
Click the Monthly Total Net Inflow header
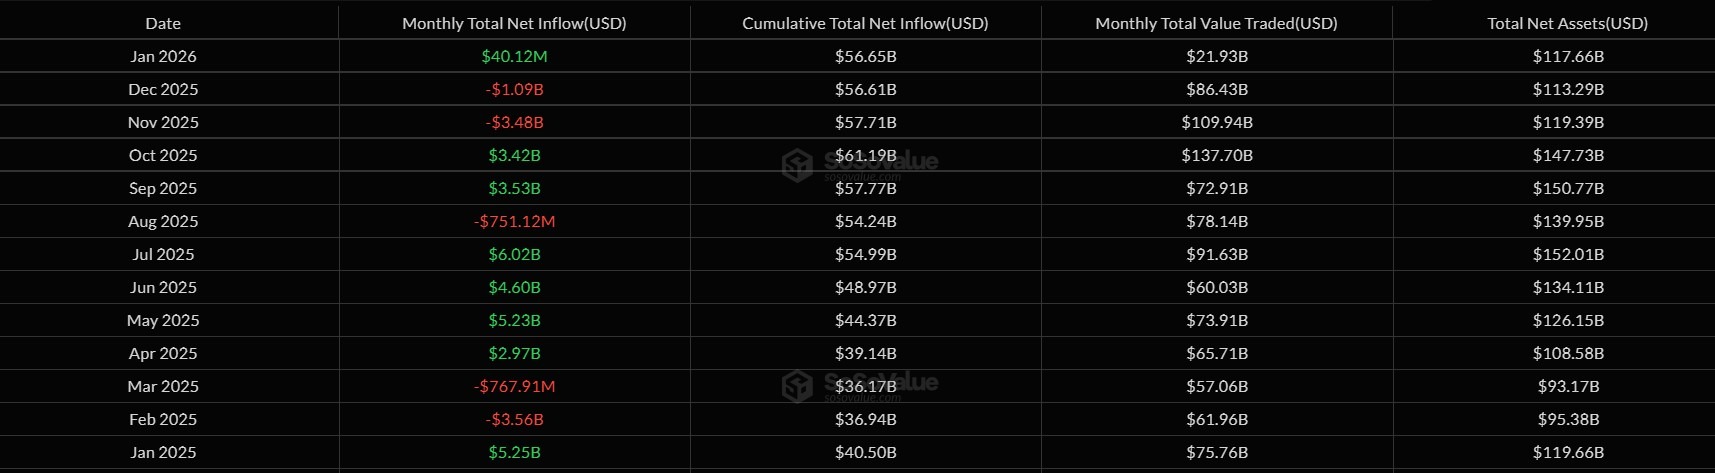point(514,23)
